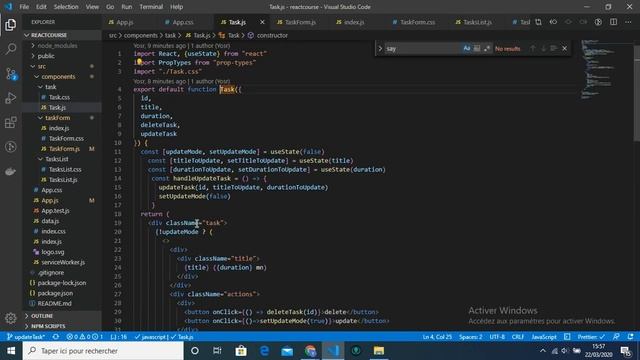Click the open changes icon in editor toolbar
This screenshot has width=640, height=360.
coord(538,22)
